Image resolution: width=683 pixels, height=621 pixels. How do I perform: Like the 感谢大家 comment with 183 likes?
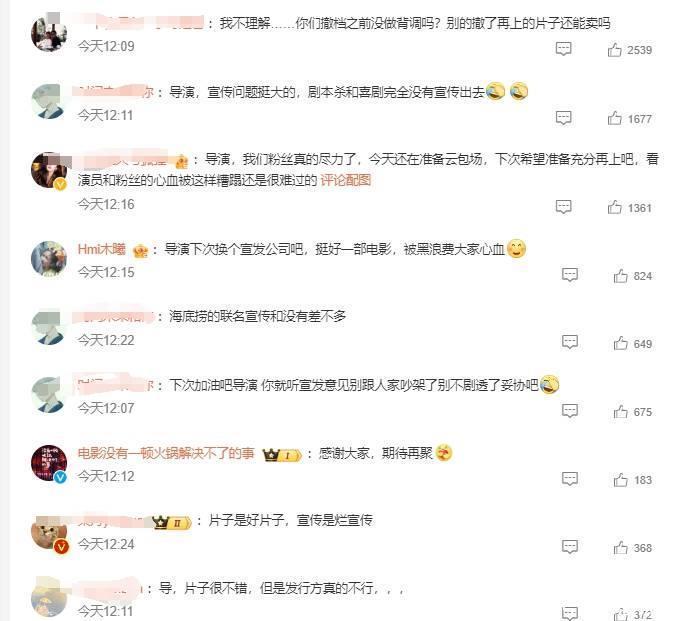tap(621, 479)
